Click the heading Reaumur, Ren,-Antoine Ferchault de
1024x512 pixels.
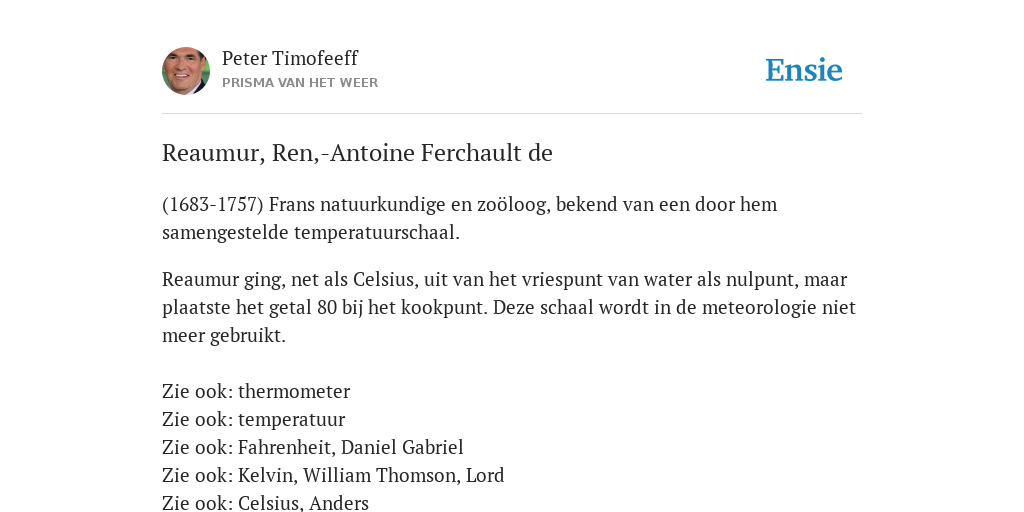[x=357, y=153]
